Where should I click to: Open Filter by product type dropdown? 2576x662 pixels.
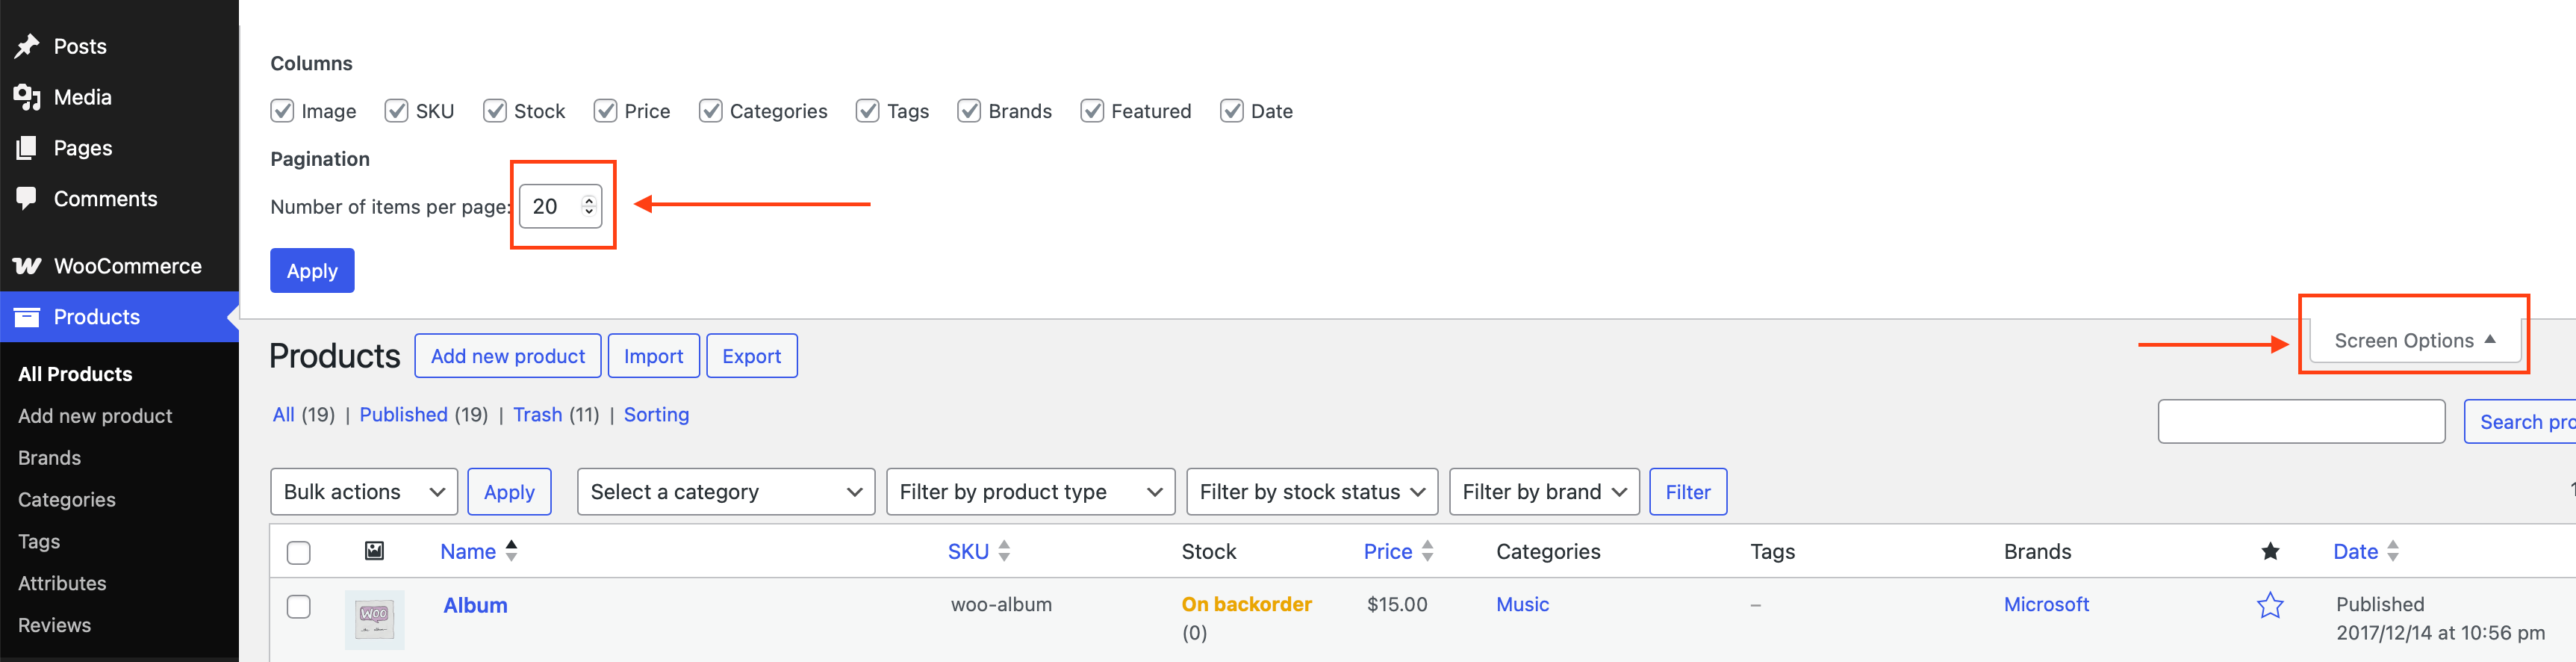tap(1031, 492)
